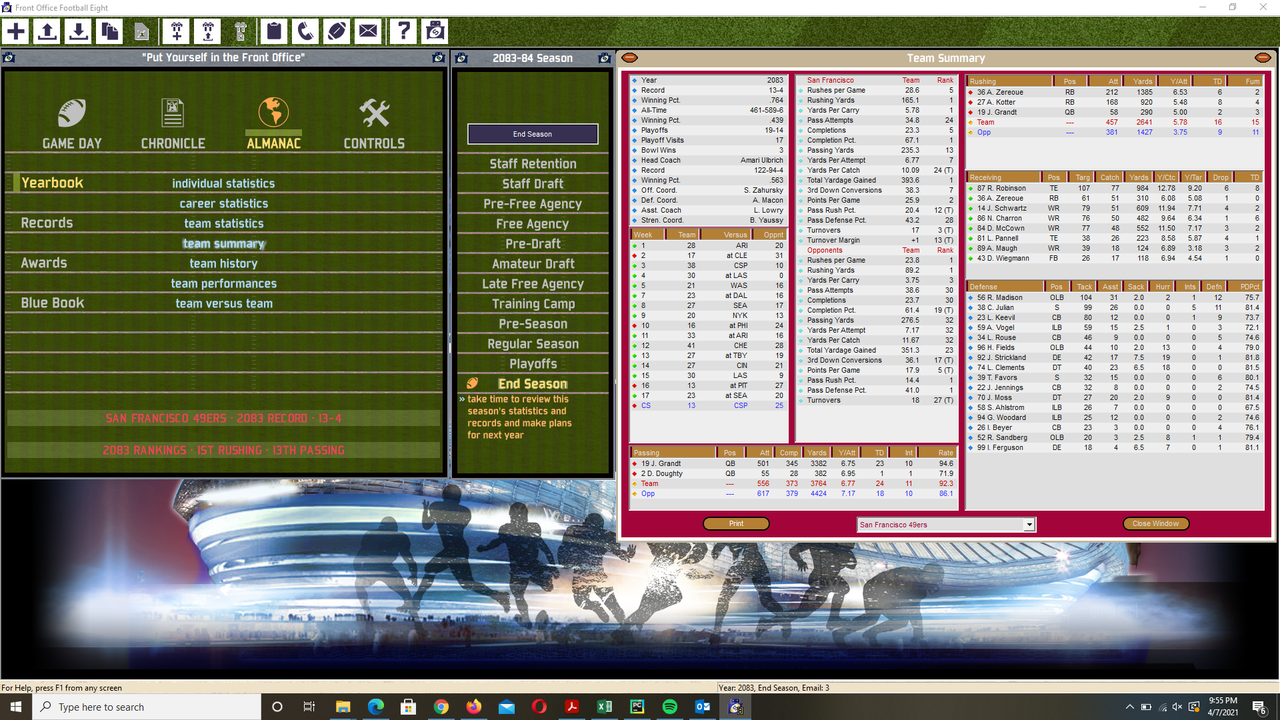Open File Explorer from taskbar

click(343, 706)
